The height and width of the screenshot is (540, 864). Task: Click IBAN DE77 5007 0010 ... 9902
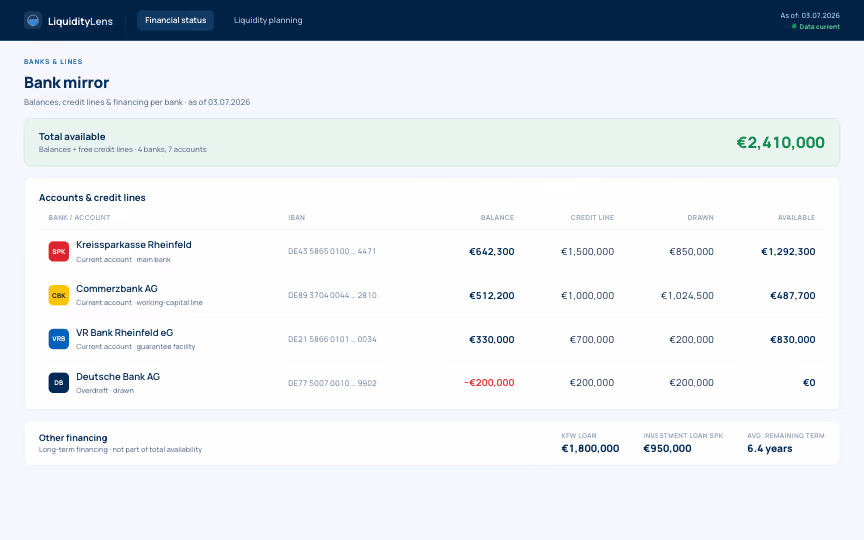point(332,383)
